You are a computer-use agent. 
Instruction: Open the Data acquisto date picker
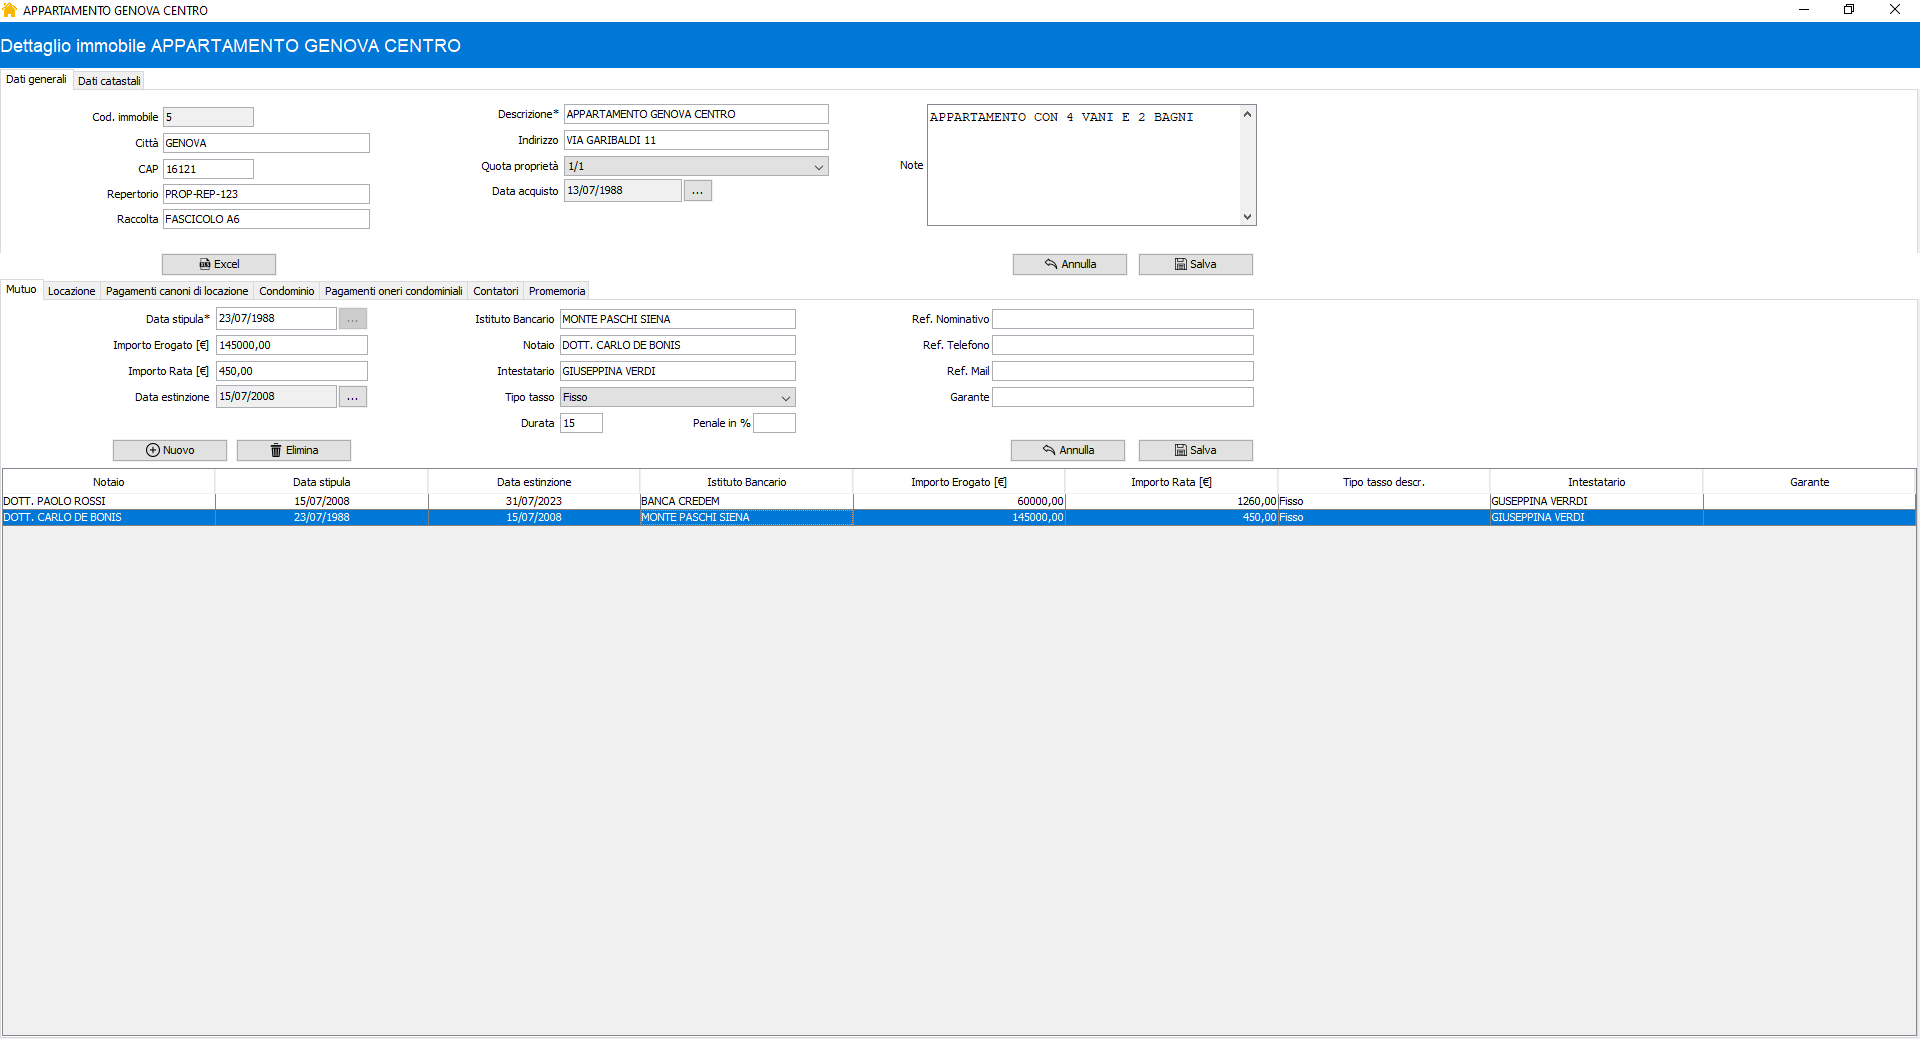pos(697,191)
